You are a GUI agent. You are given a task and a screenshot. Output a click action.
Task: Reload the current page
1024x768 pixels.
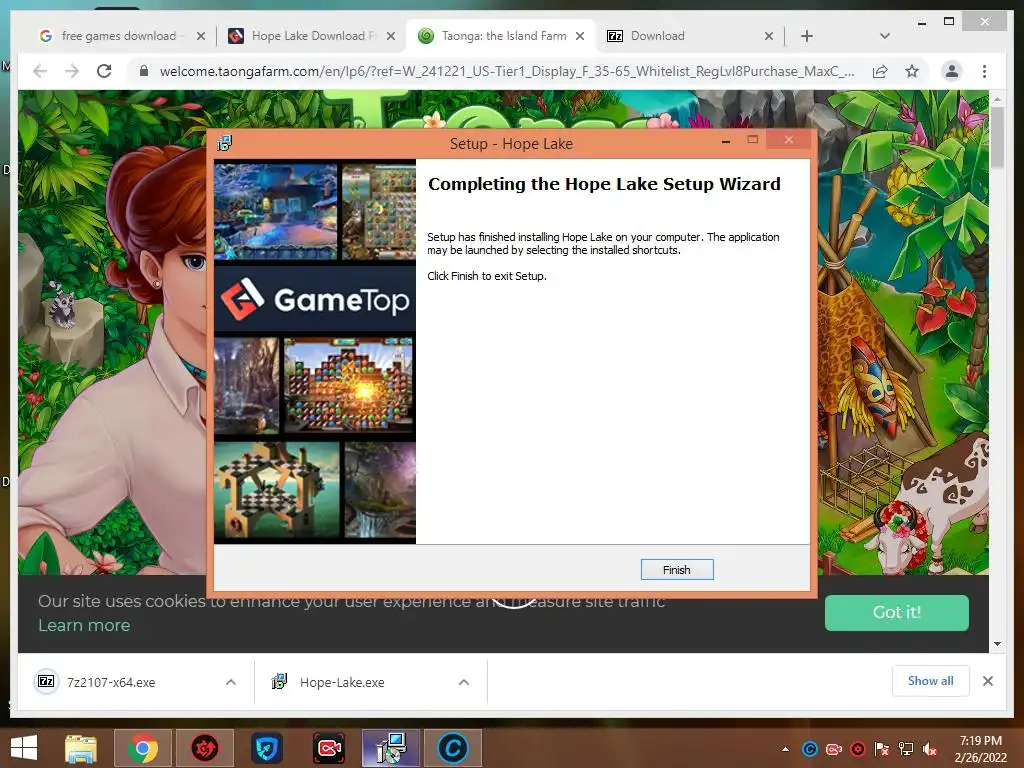point(104,71)
